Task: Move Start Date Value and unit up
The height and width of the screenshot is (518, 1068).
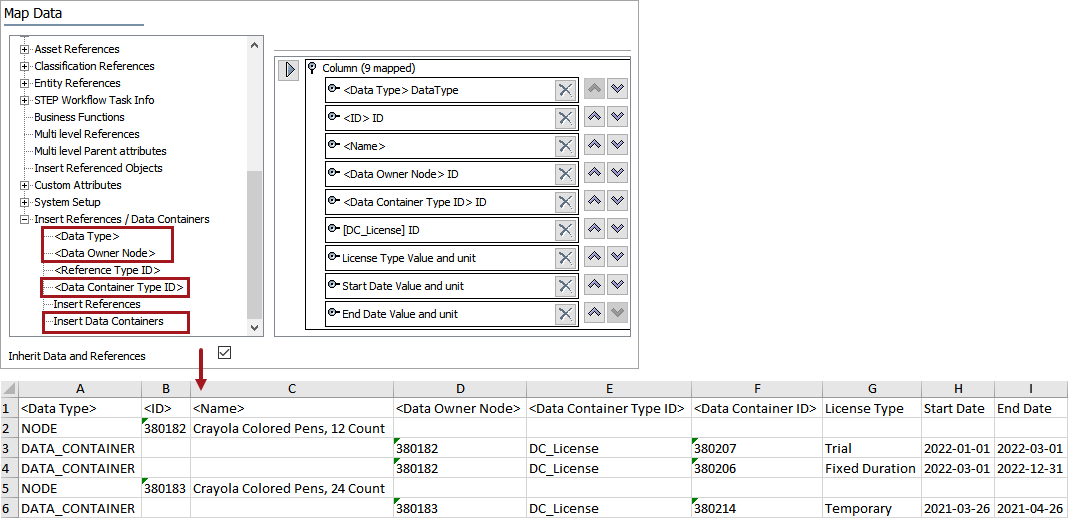Action: (x=594, y=285)
